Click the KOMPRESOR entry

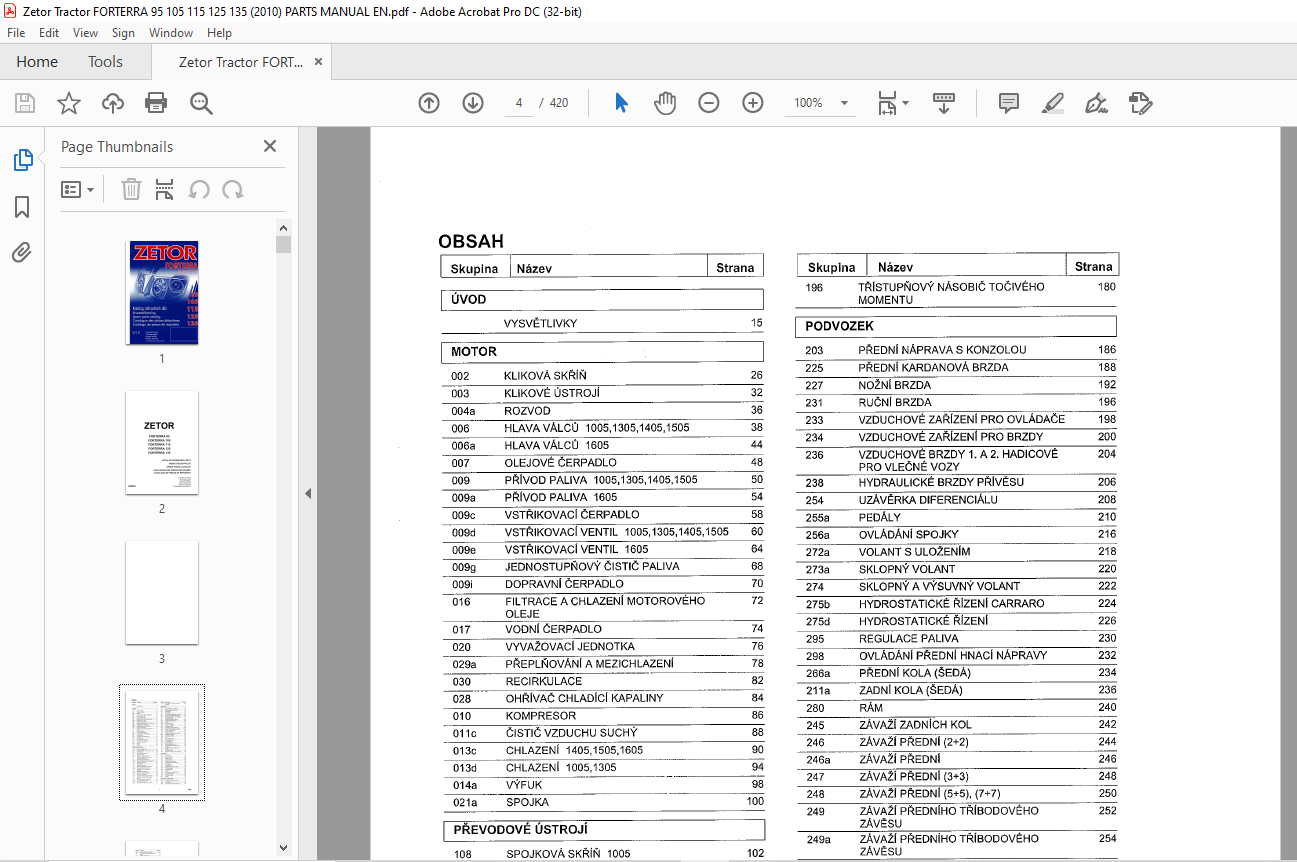tap(541, 716)
